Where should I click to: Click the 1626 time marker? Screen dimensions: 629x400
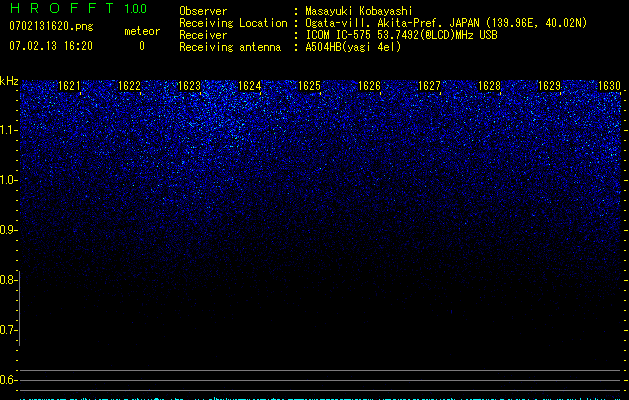click(369, 86)
